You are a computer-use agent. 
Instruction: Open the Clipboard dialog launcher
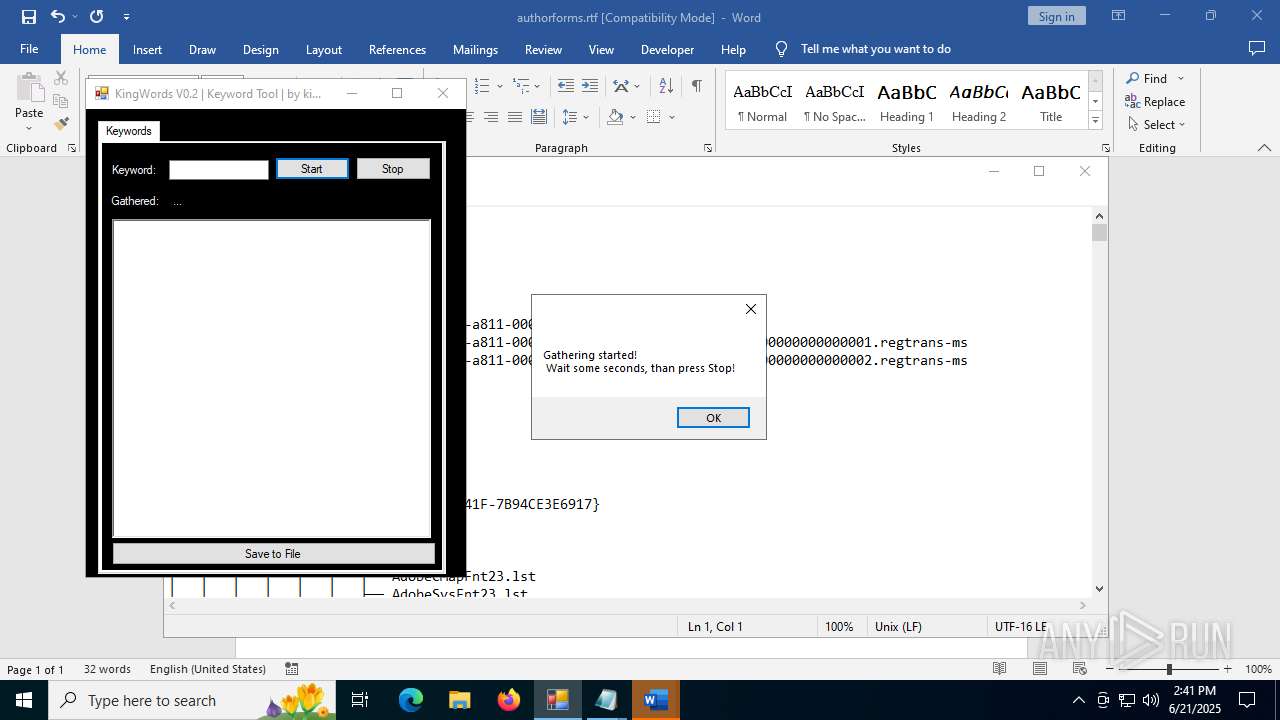tap(72, 148)
